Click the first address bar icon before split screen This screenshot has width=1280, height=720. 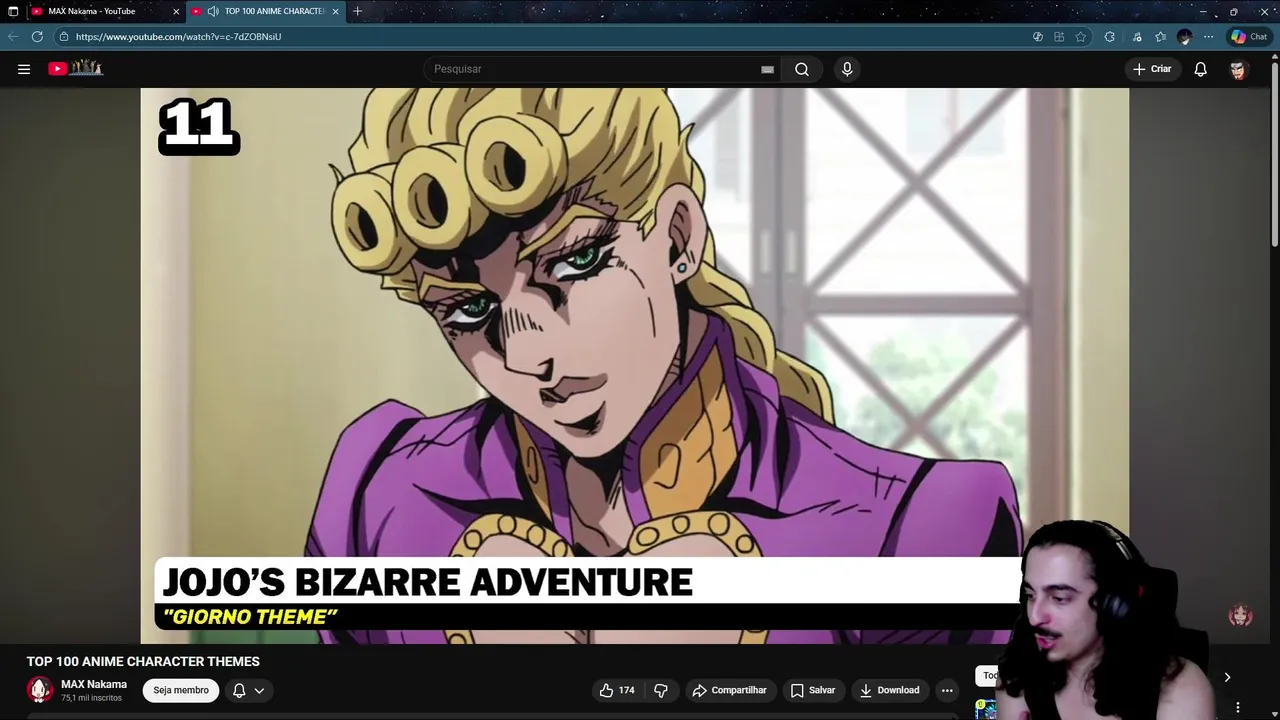click(1038, 36)
